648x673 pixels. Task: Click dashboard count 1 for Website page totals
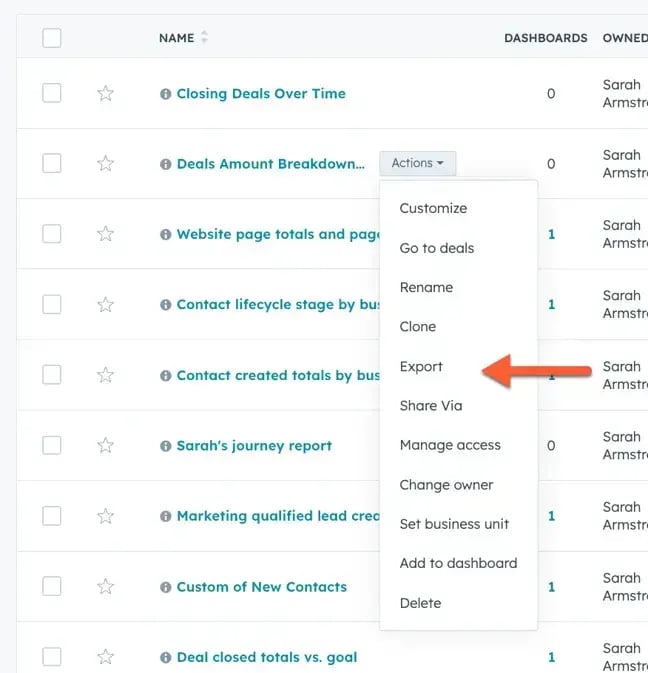click(x=551, y=234)
